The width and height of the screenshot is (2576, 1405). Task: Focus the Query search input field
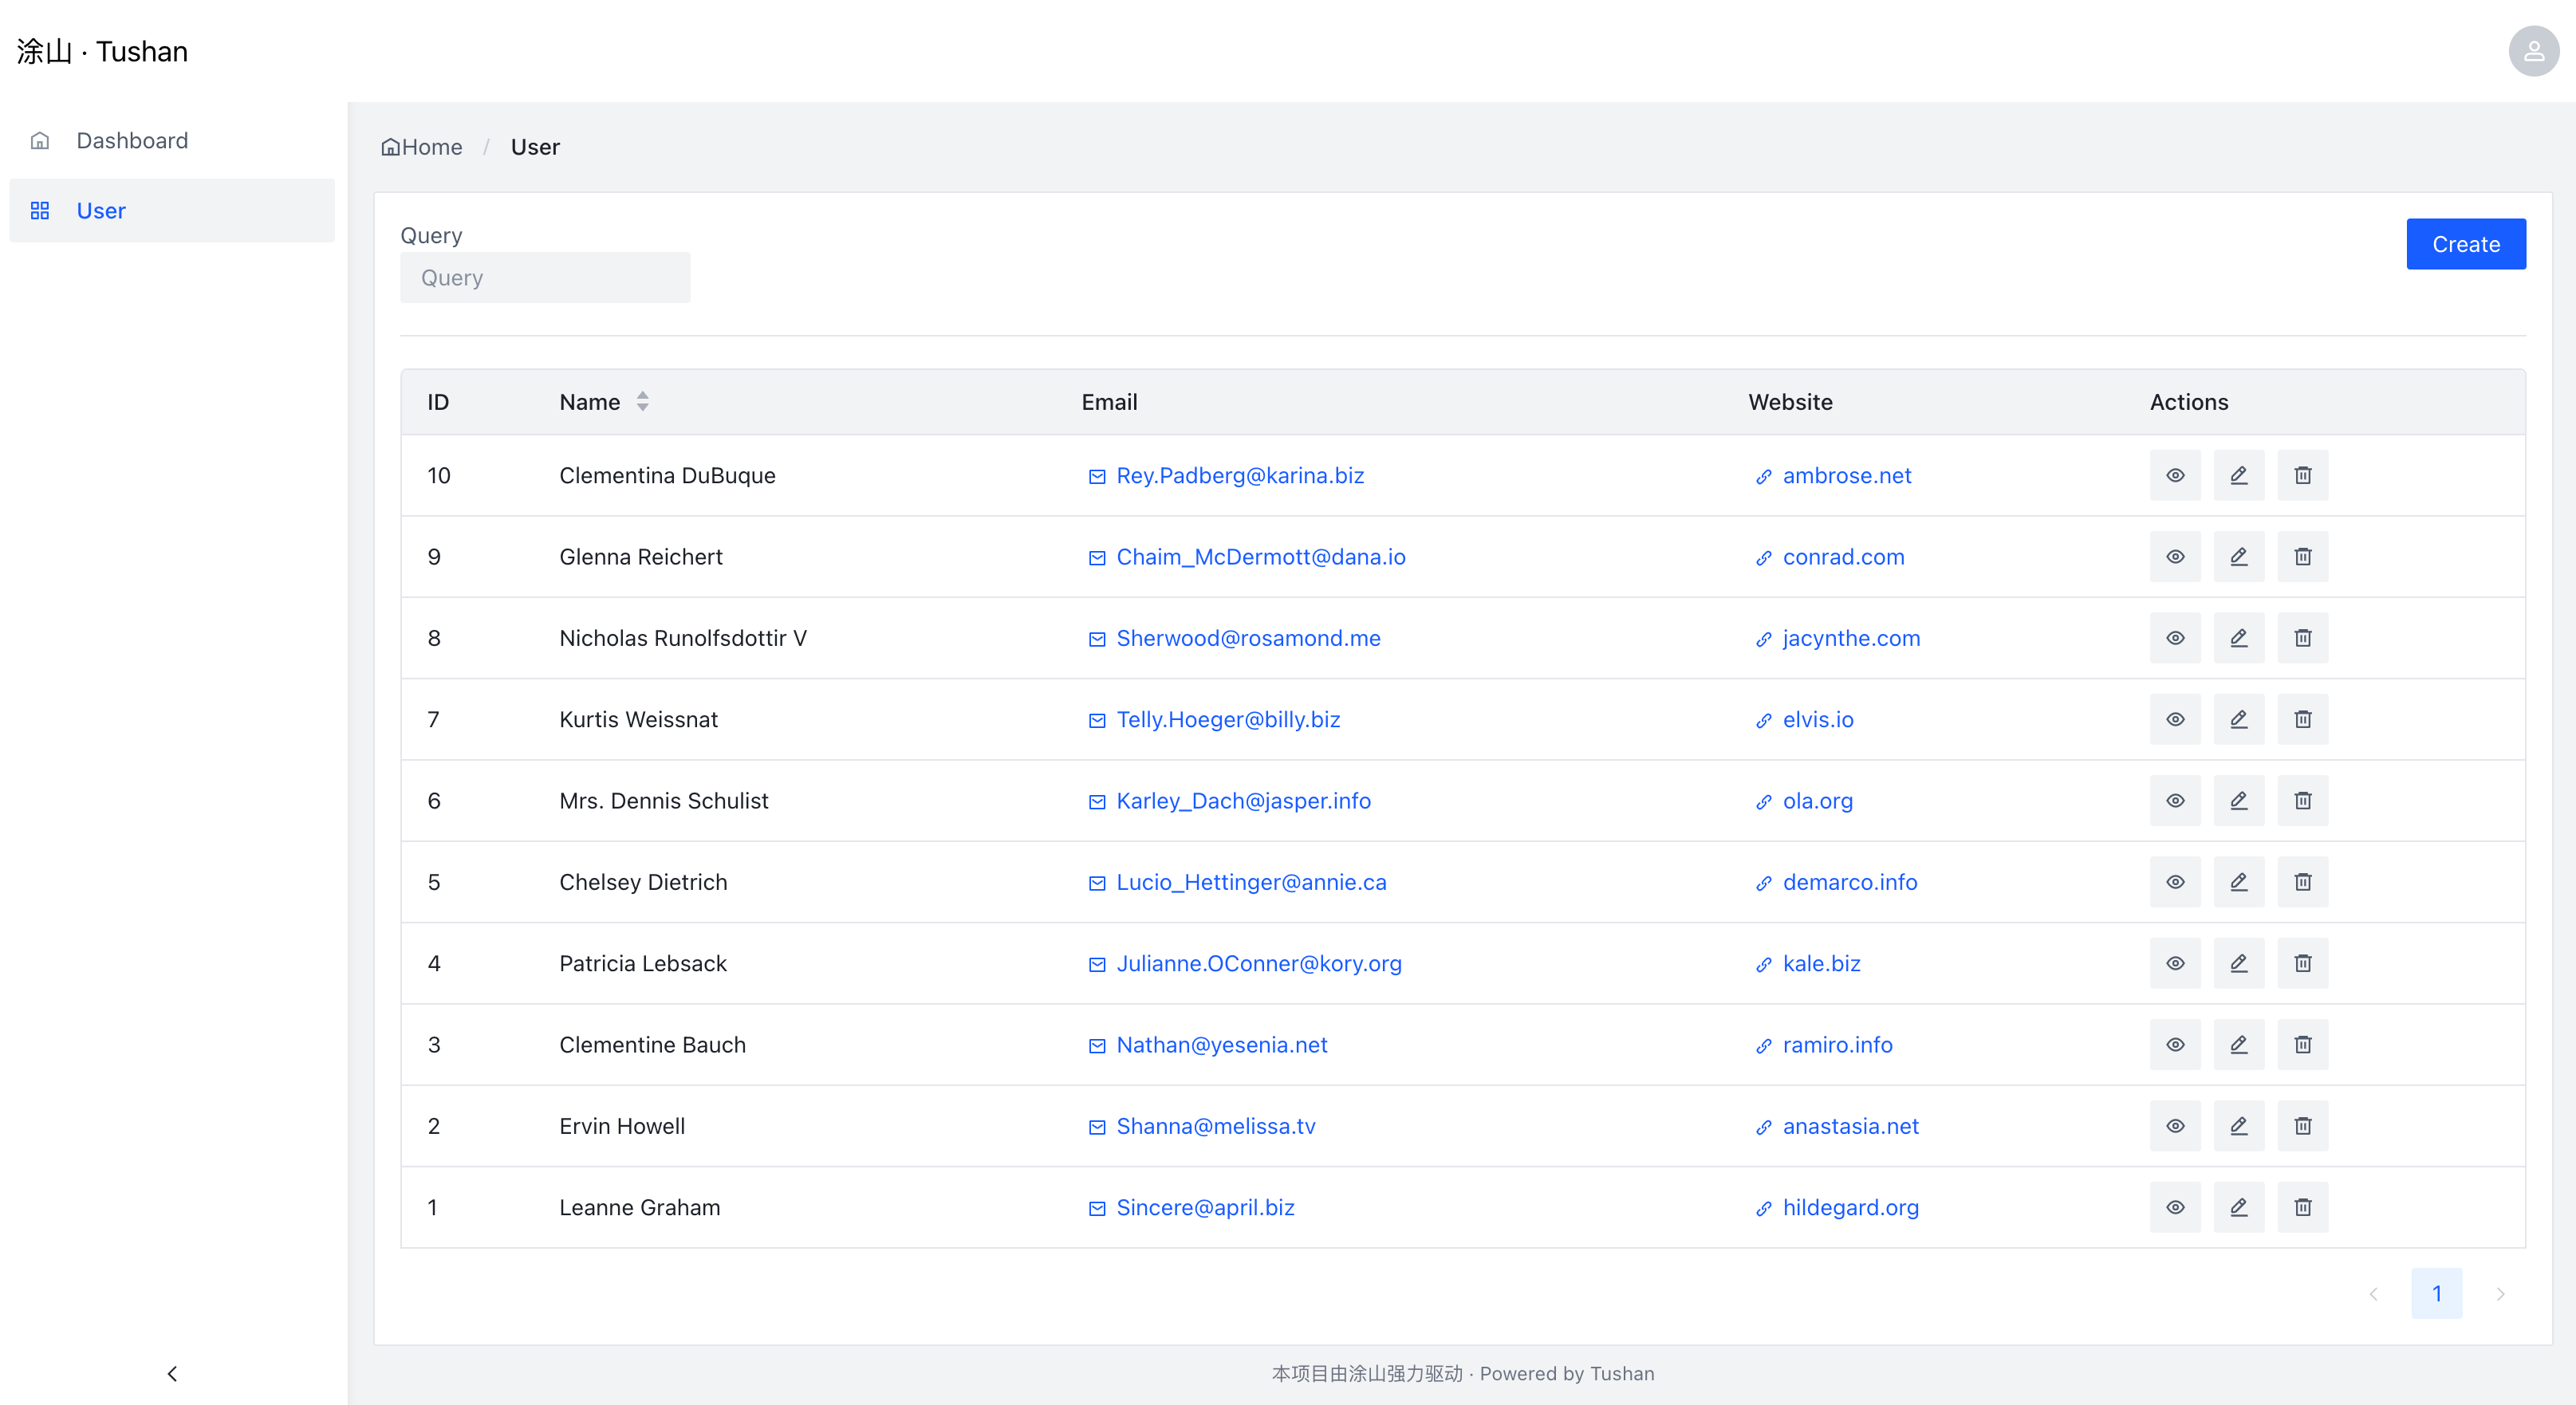pyautogui.click(x=545, y=278)
